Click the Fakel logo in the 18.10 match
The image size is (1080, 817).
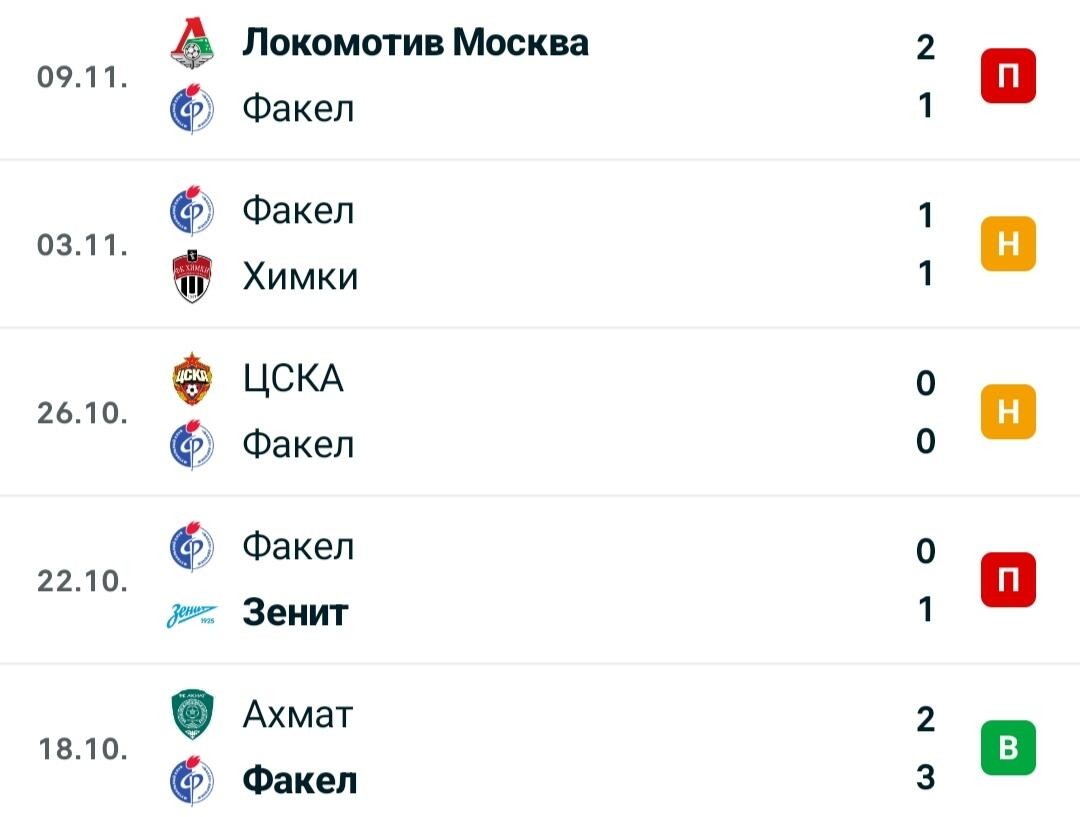coord(192,780)
